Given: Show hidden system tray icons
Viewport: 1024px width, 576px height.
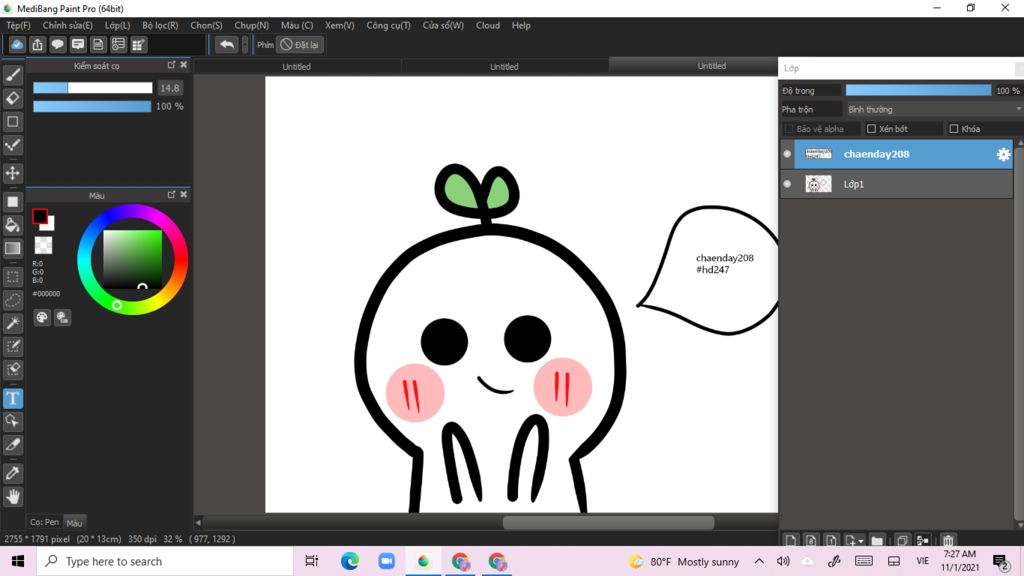Looking at the screenshot, I should pyautogui.click(x=759, y=561).
